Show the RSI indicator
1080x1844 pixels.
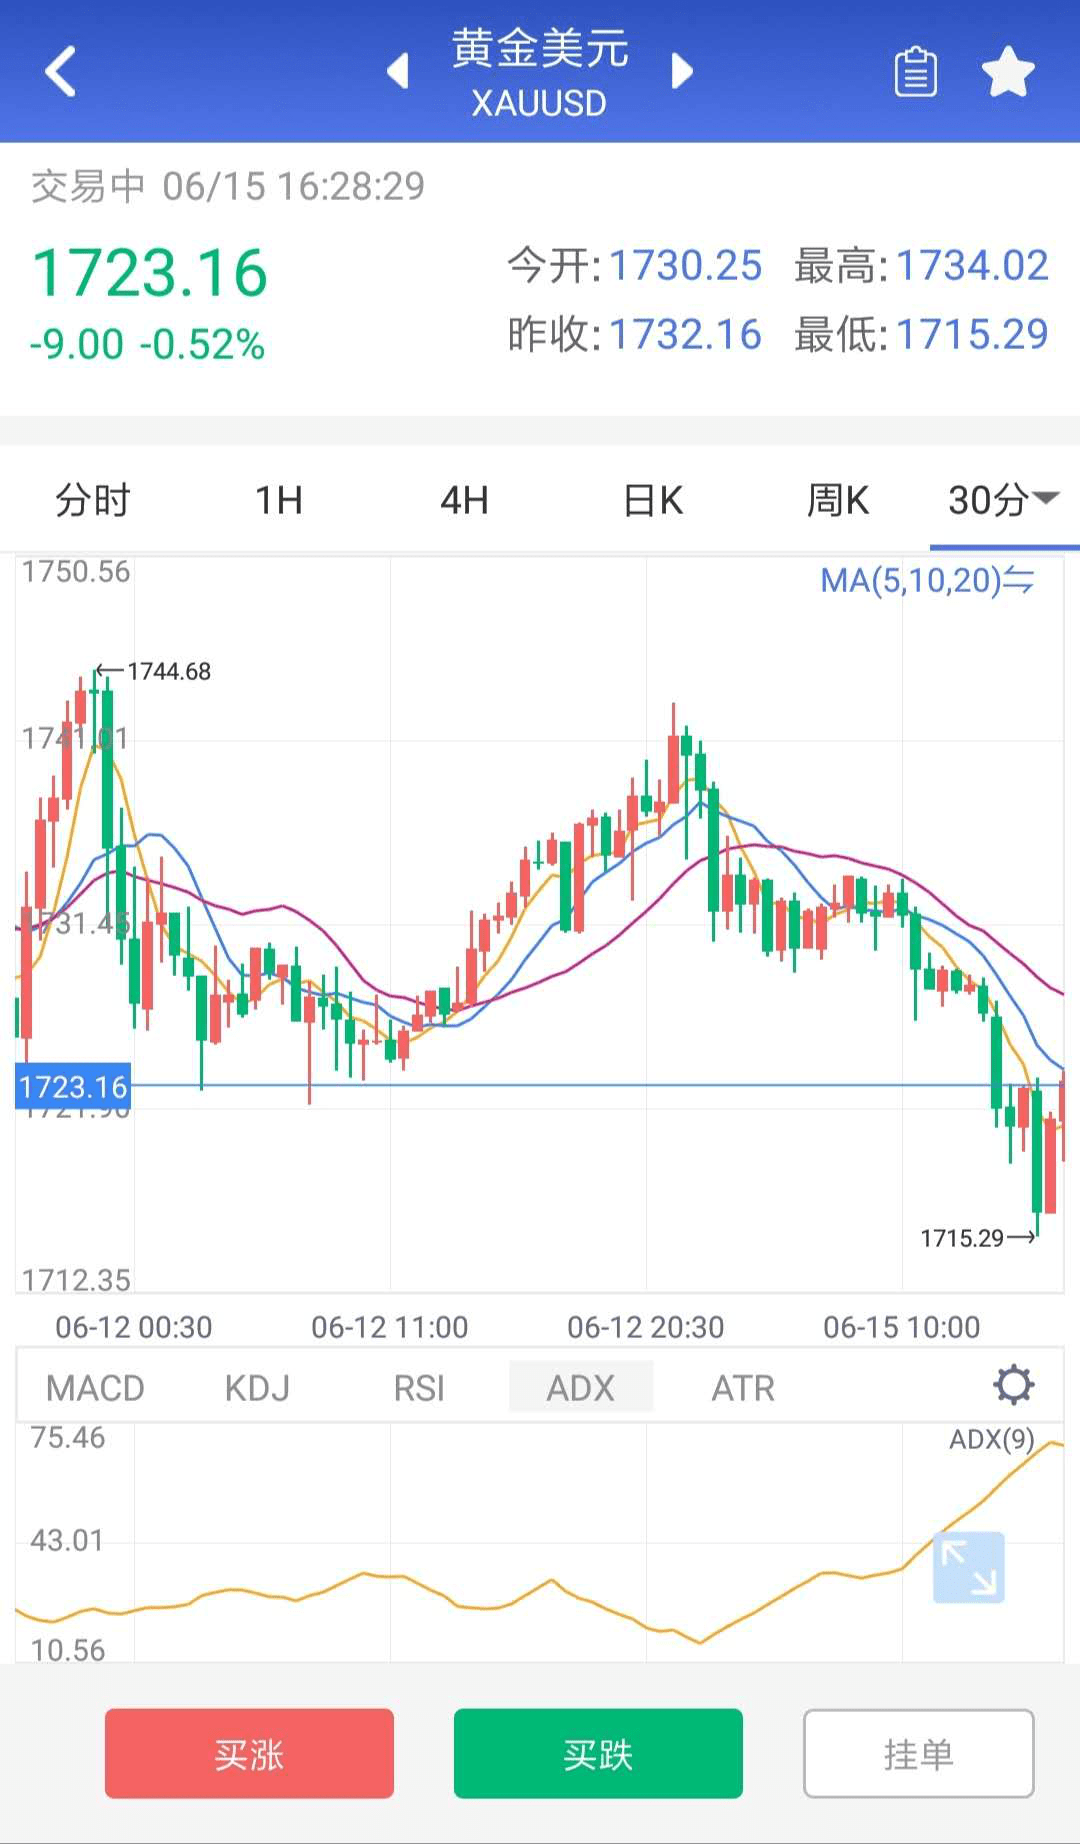419,1388
